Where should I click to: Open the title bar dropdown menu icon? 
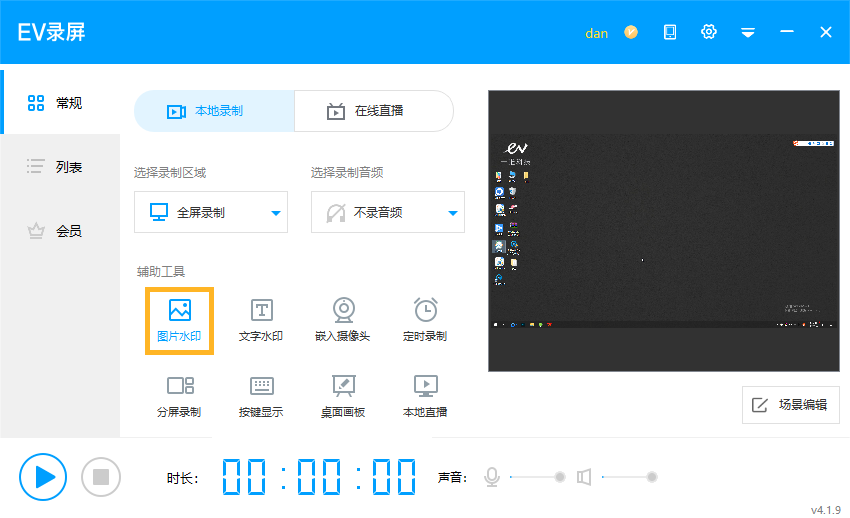(748, 33)
